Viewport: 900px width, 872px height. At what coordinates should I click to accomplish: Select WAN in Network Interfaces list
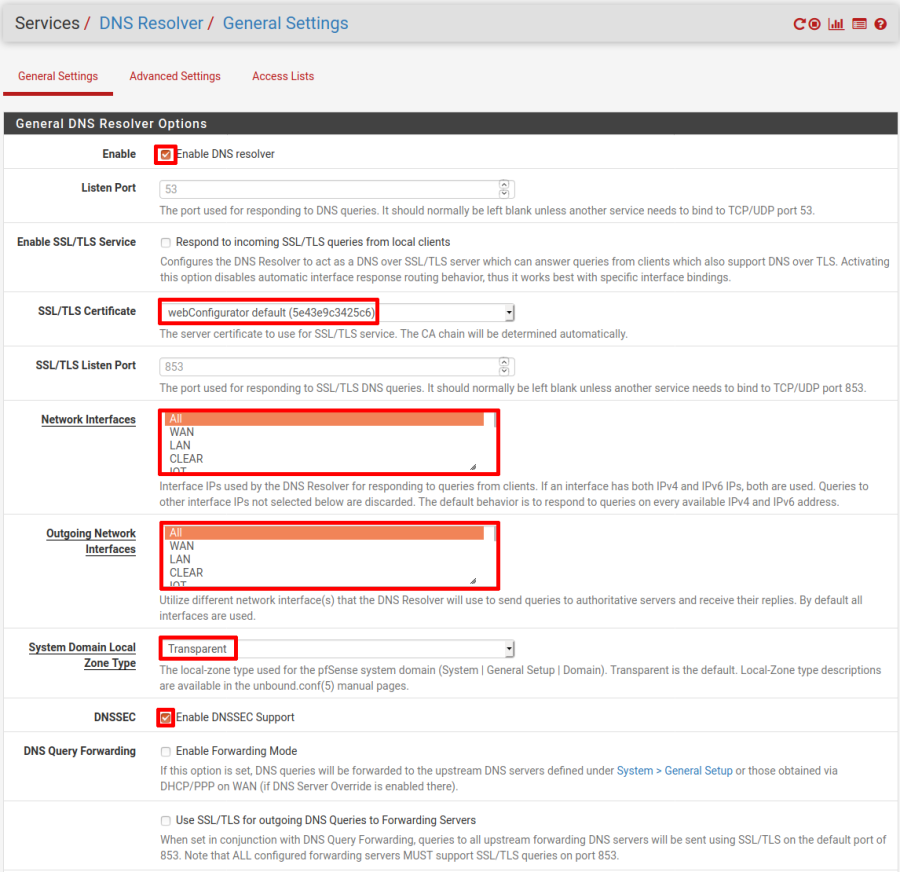click(182, 432)
